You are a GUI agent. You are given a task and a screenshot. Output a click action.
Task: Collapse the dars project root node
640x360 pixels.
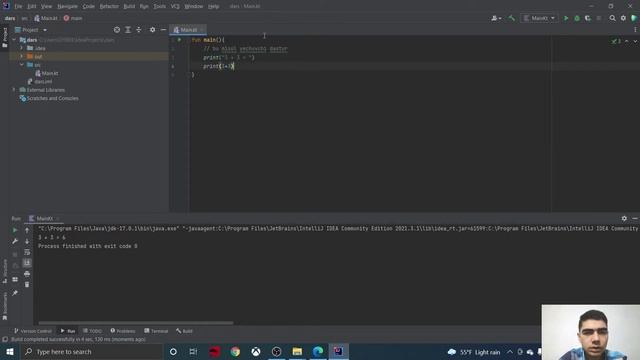14,40
